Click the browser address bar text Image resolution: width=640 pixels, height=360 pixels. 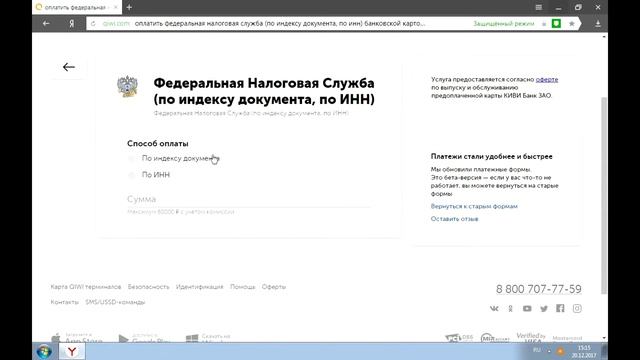point(280,24)
